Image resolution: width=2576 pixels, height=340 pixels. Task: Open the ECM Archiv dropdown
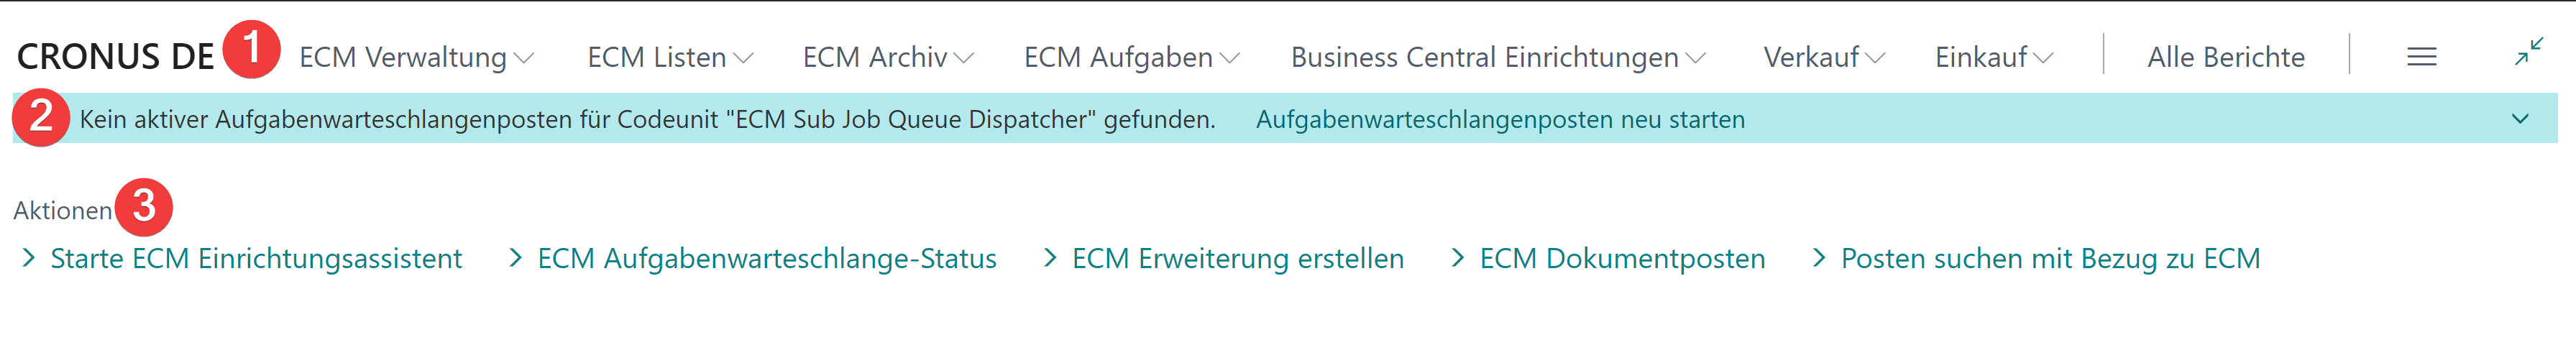(887, 58)
